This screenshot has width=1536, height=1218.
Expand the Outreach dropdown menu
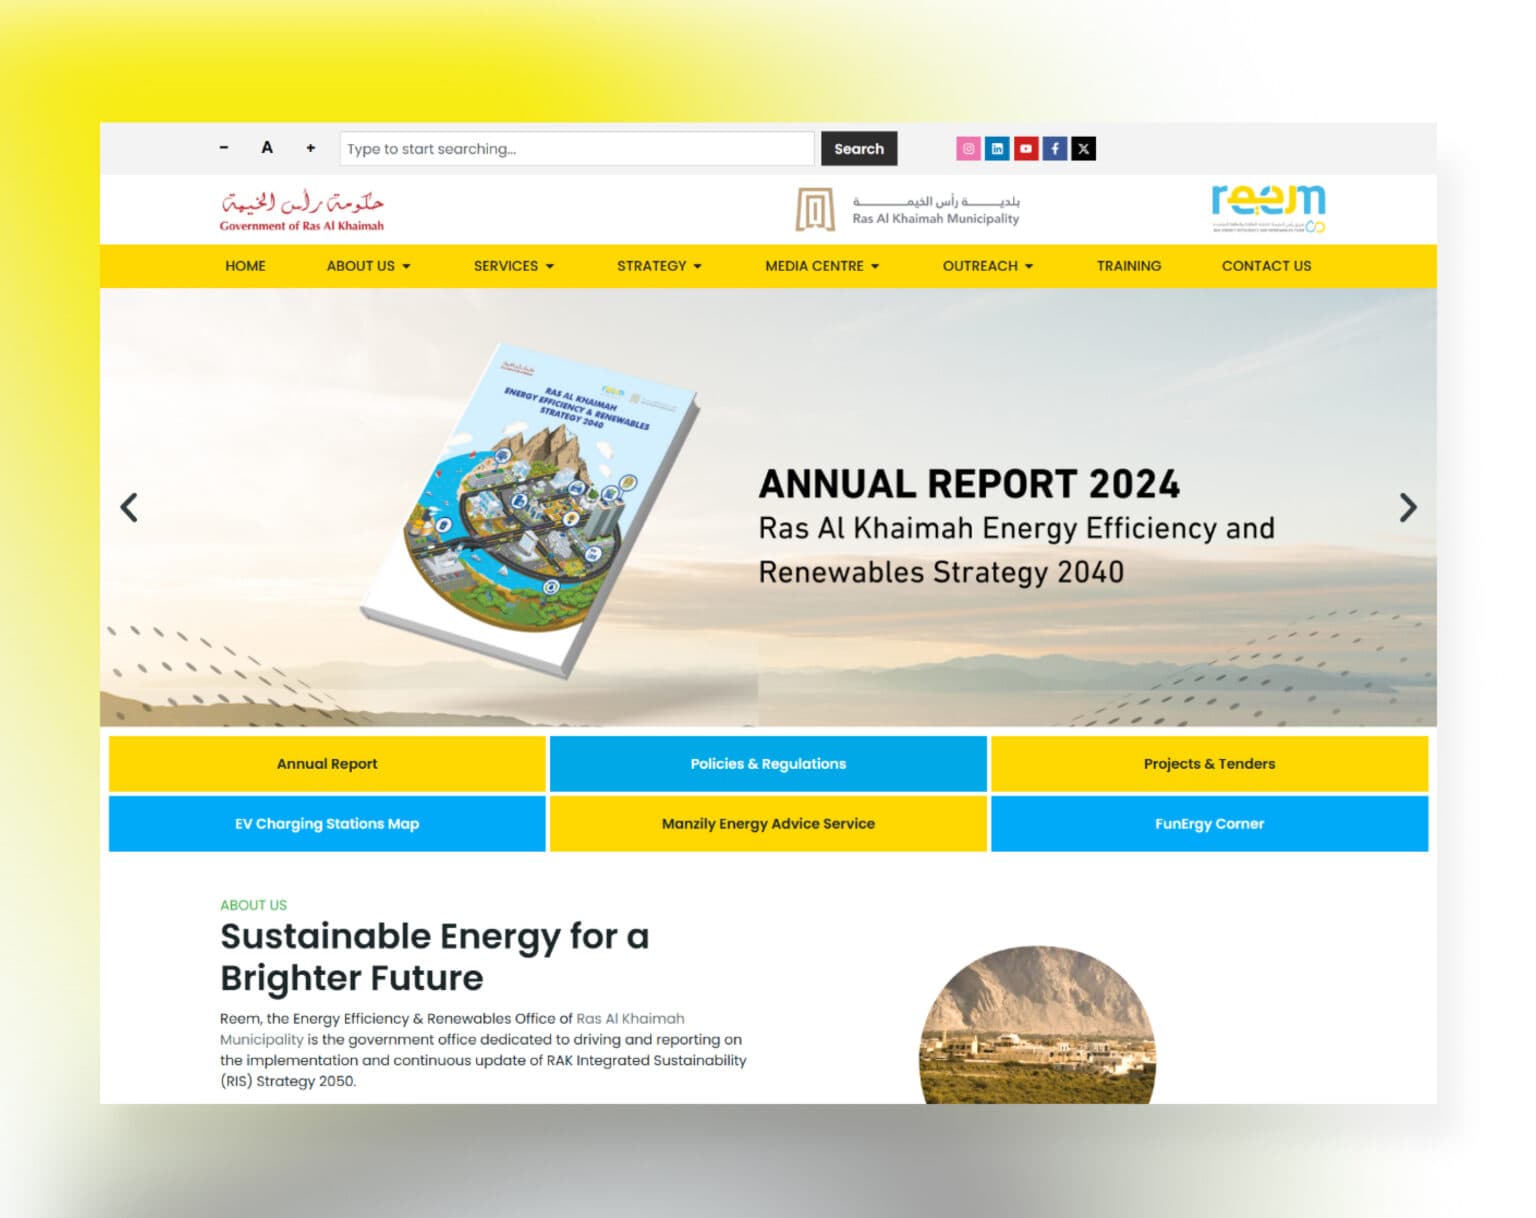point(987,266)
